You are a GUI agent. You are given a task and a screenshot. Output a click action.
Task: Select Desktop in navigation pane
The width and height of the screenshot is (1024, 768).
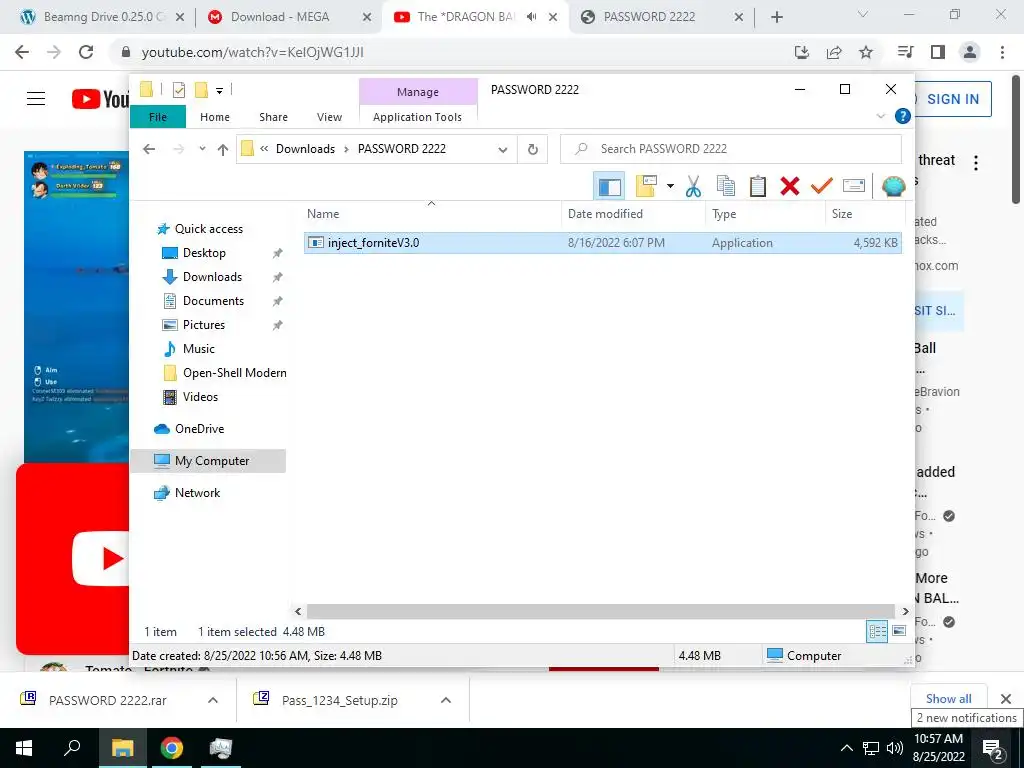click(x=204, y=253)
